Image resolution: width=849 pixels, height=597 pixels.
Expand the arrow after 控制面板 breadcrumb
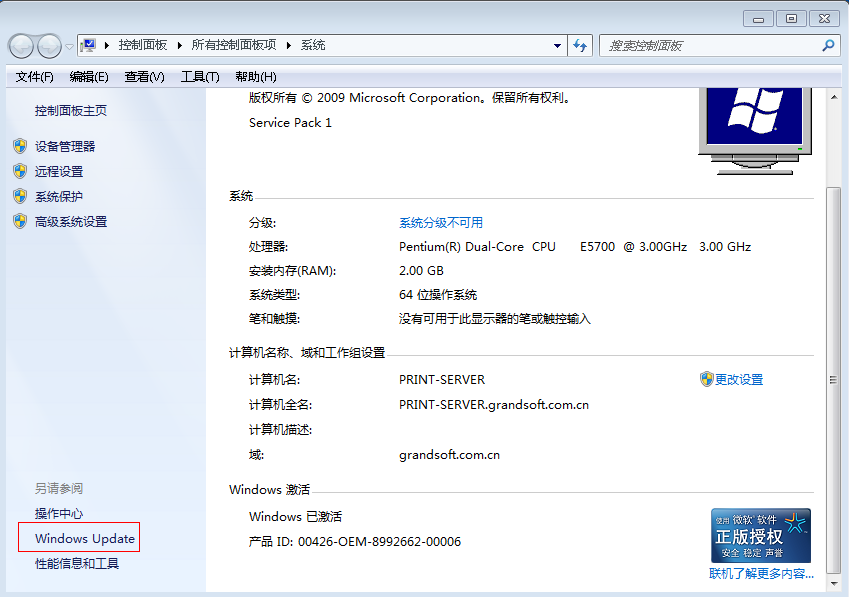179,45
